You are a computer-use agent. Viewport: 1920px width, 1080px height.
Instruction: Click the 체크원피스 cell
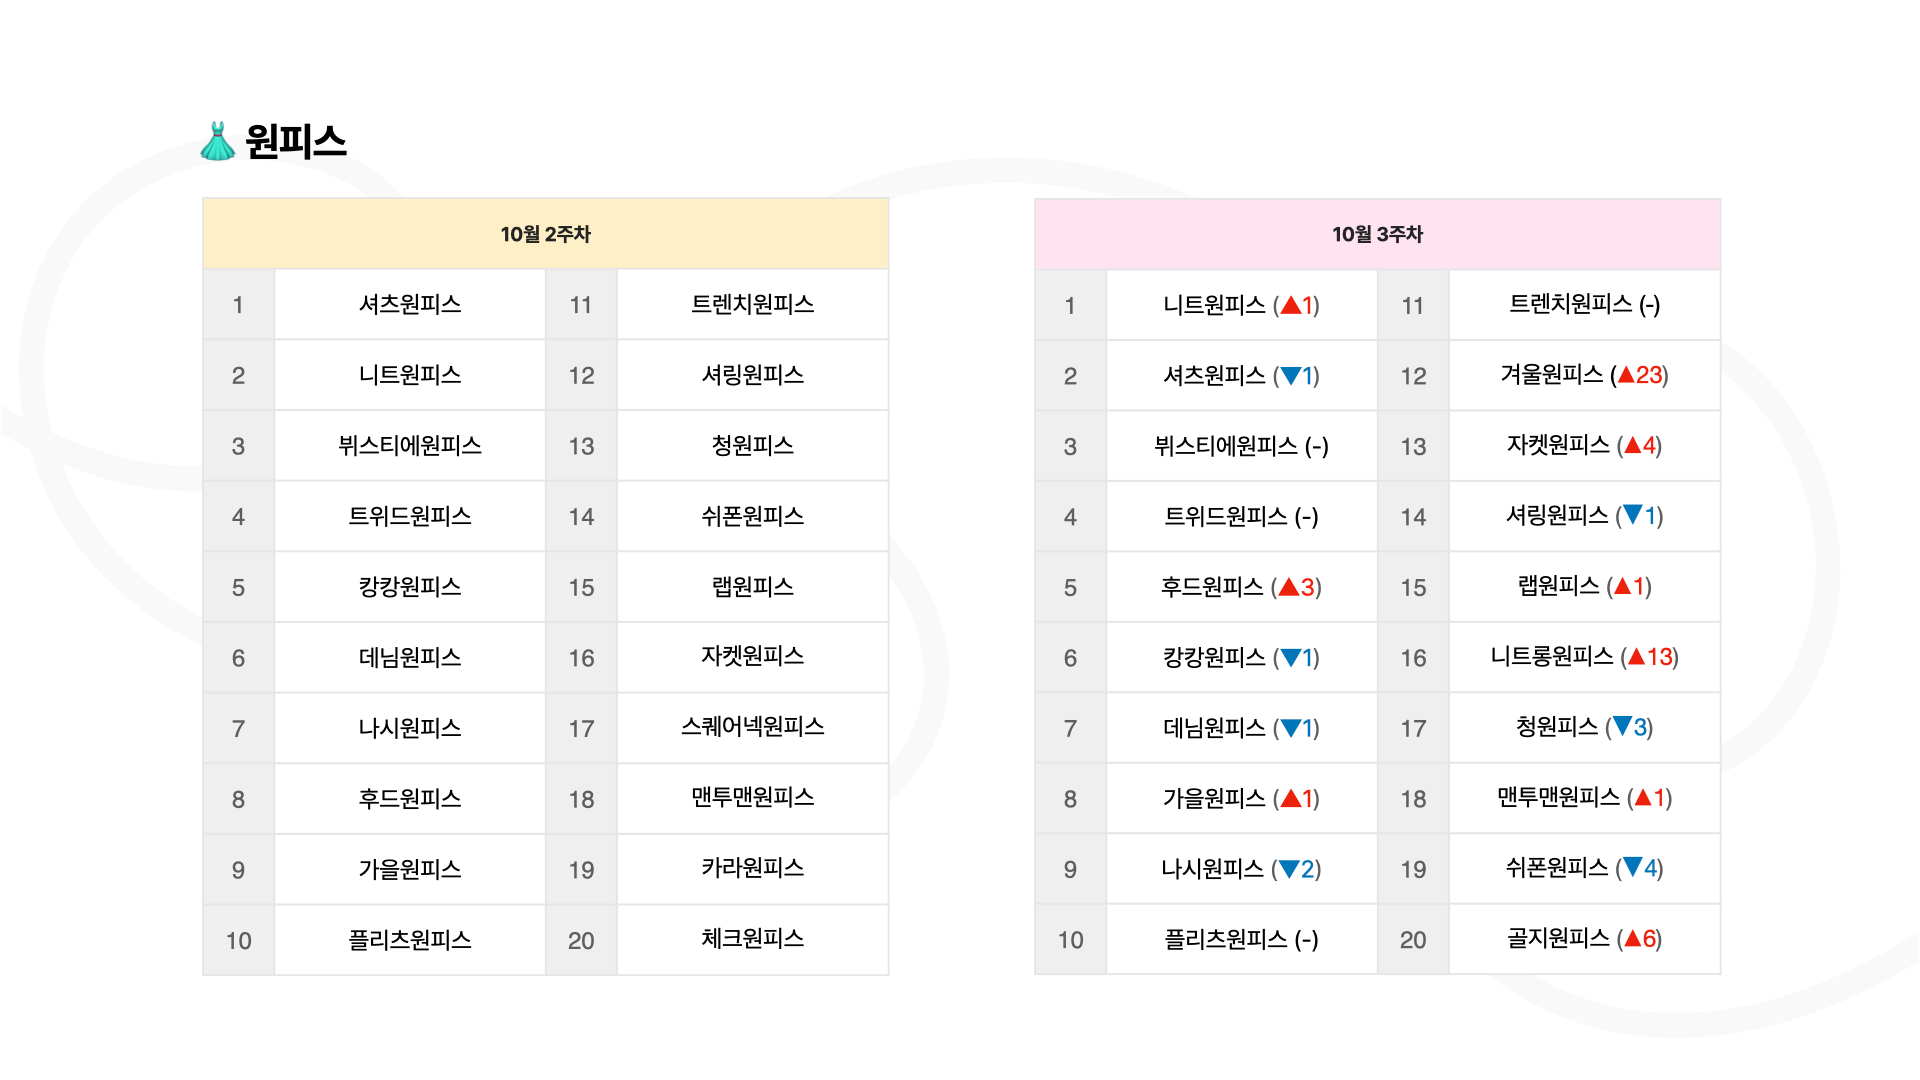click(x=753, y=939)
